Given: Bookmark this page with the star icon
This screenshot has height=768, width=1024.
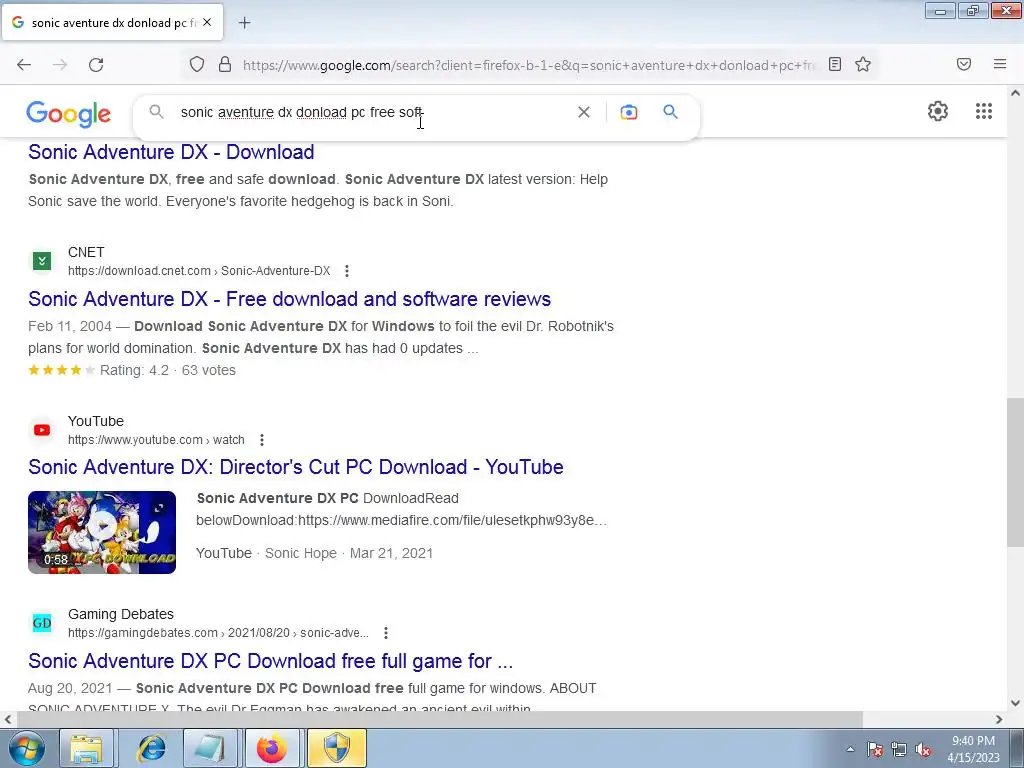Looking at the screenshot, I should point(863,64).
